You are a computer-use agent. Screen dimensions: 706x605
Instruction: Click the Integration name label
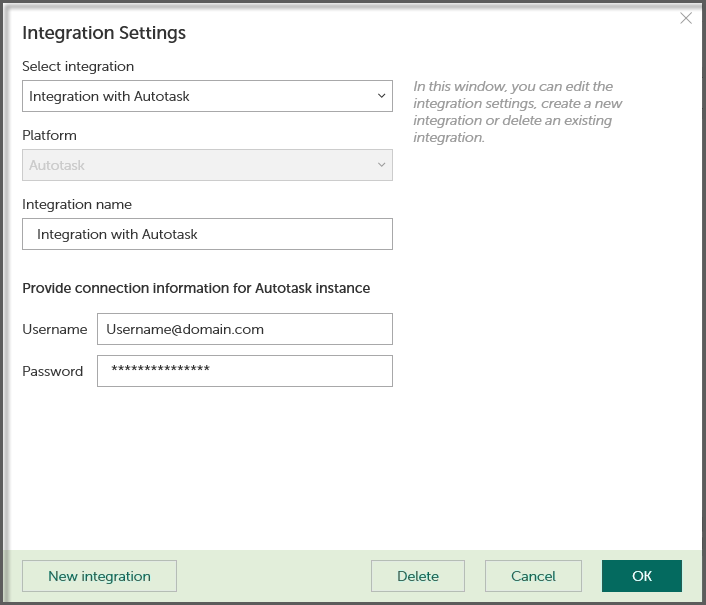click(x=77, y=204)
